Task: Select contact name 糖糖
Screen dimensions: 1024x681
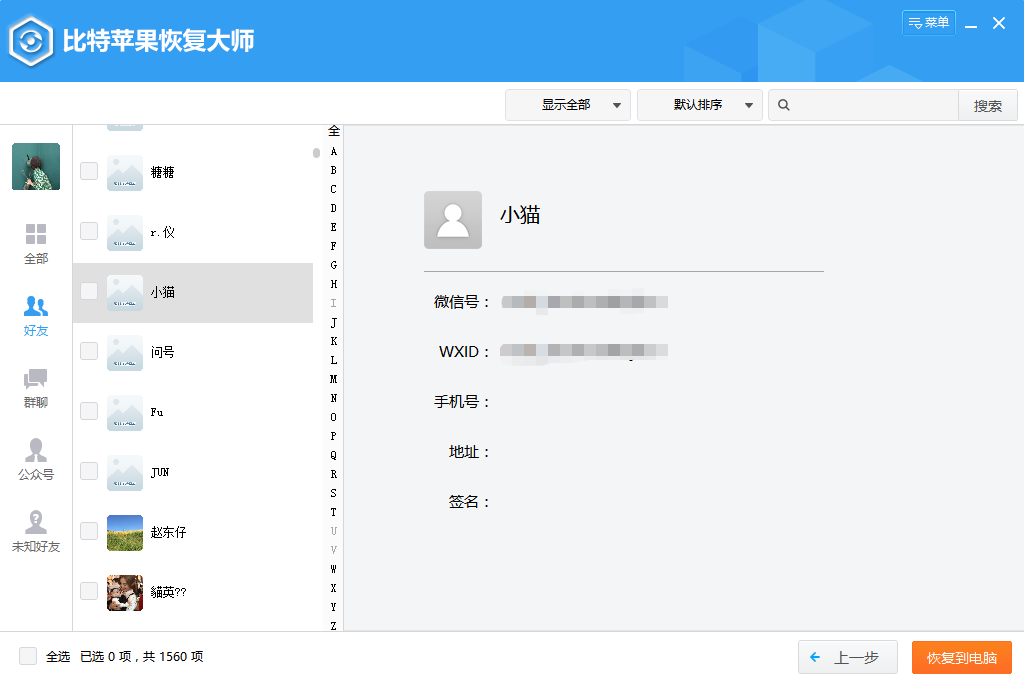Action: (x=163, y=172)
